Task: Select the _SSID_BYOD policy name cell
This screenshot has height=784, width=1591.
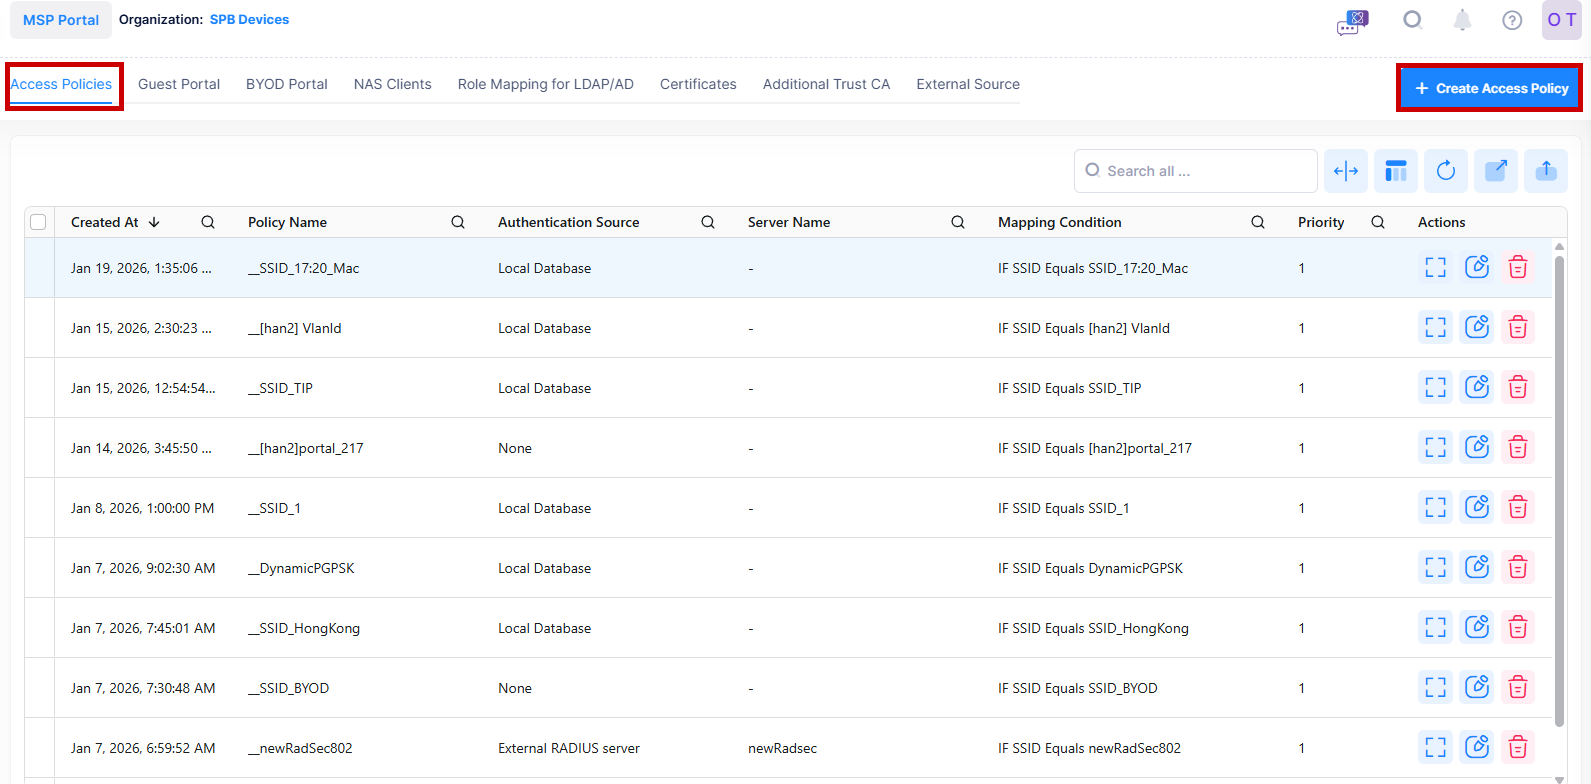Action: [289, 688]
